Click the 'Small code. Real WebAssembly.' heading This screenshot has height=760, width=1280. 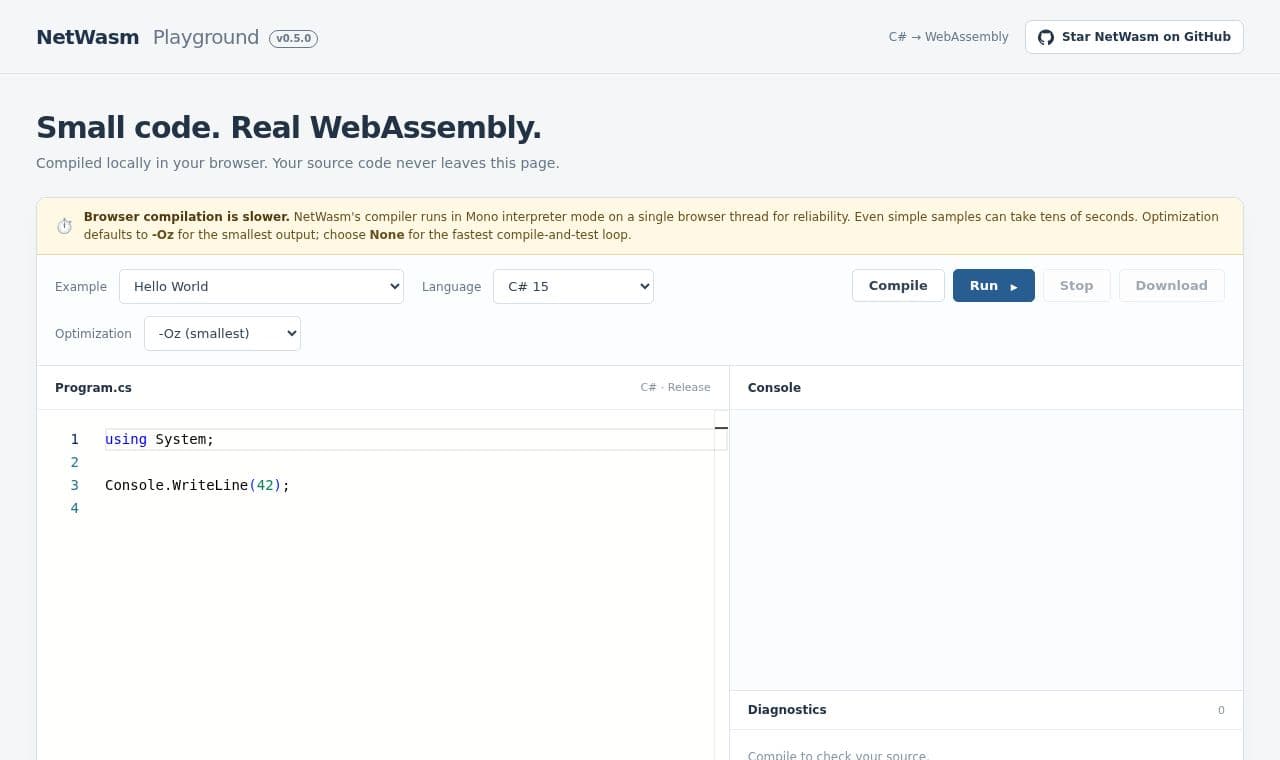click(x=289, y=127)
